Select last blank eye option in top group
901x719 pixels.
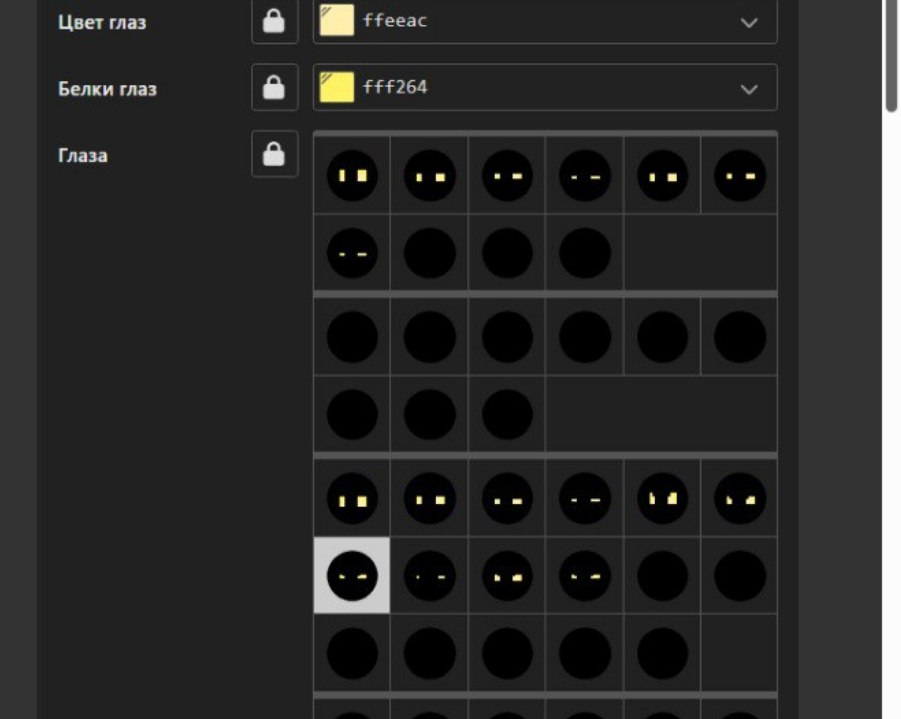pyautogui.click(x=584, y=253)
